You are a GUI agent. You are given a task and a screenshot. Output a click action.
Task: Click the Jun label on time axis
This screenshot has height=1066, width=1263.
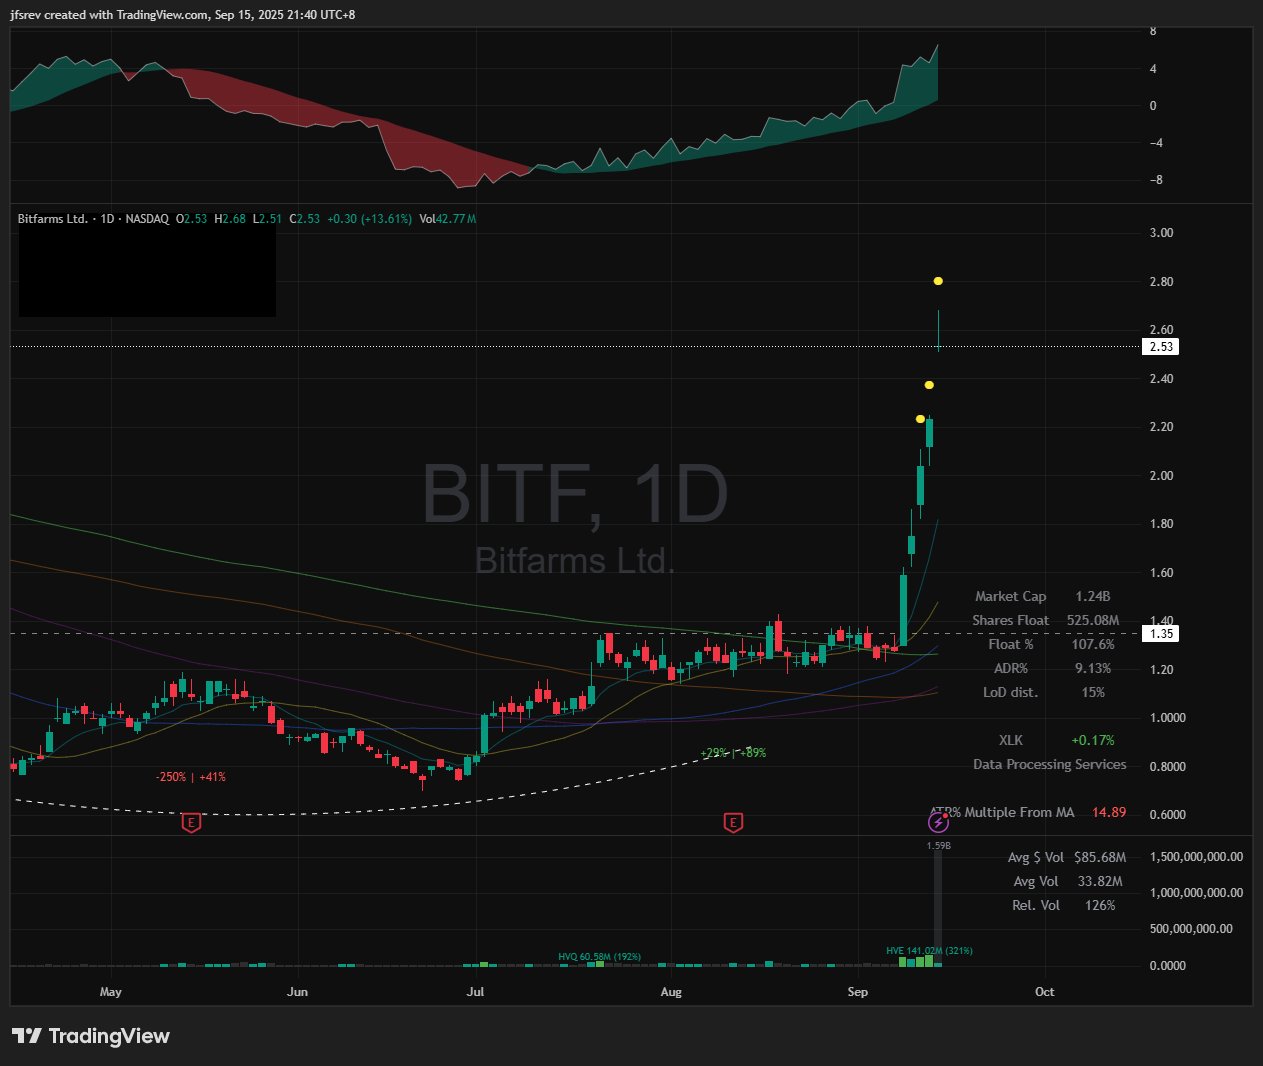pyautogui.click(x=297, y=992)
